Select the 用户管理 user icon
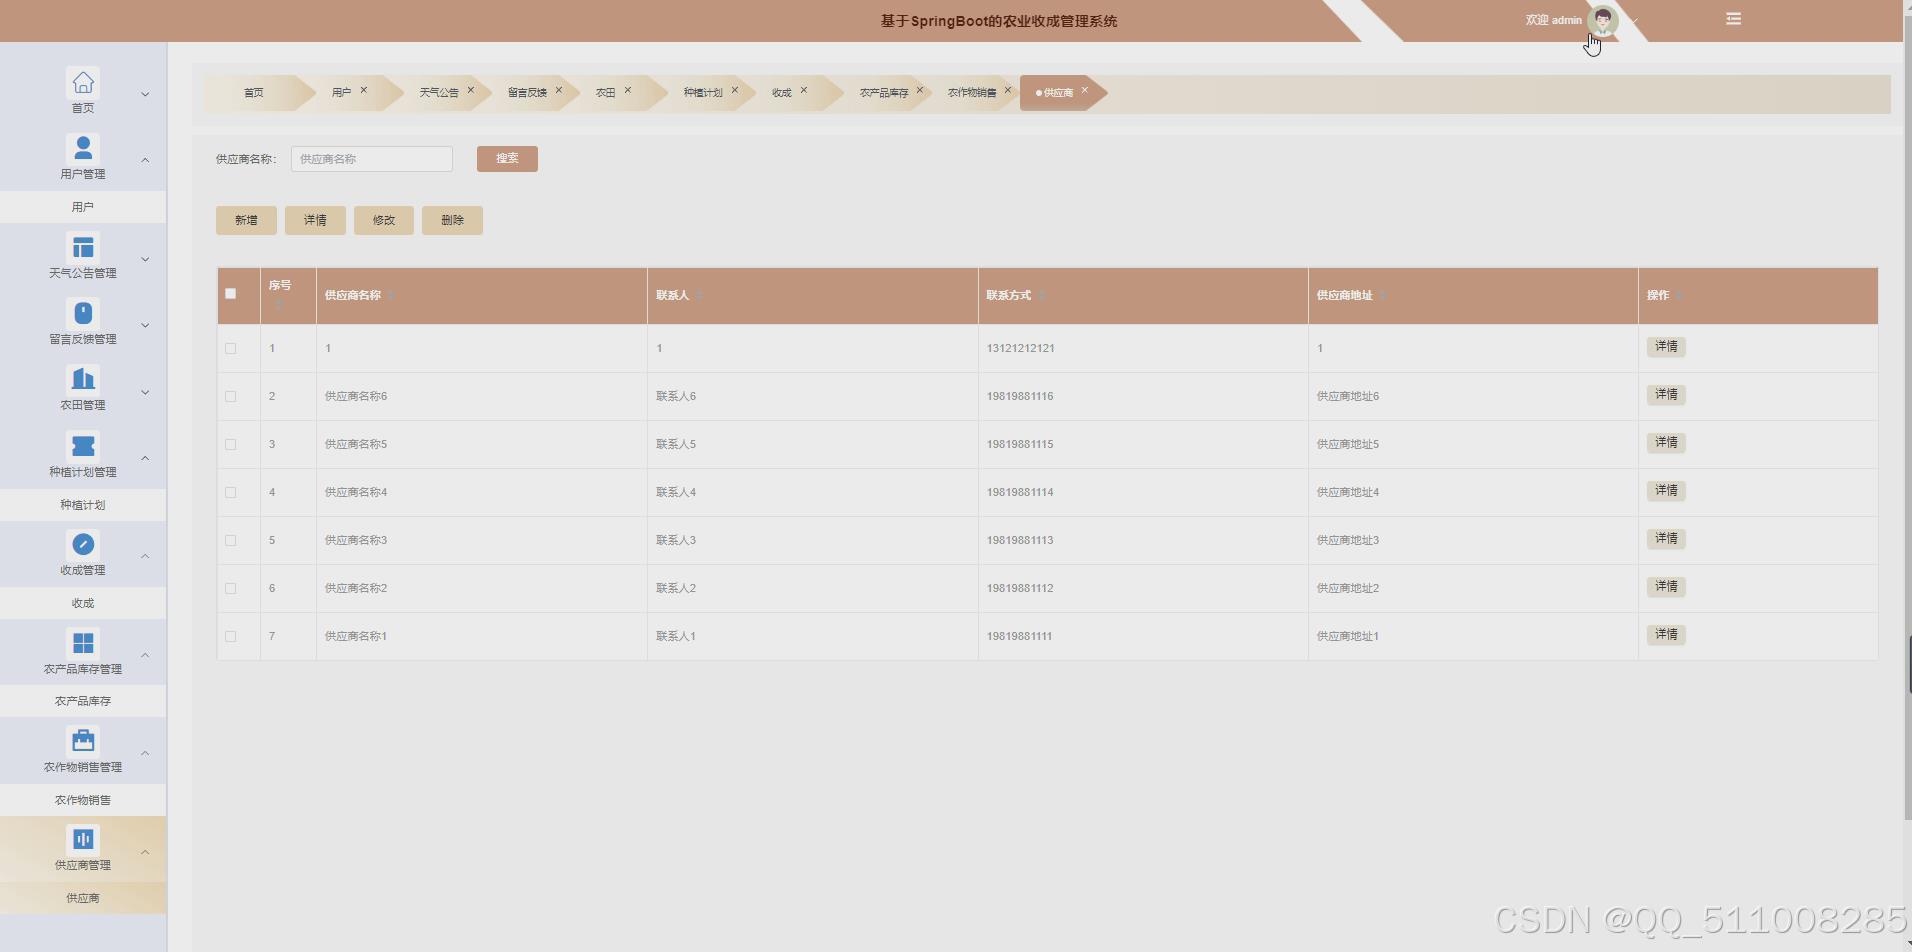The height and width of the screenshot is (952, 1912). pos(83,148)
